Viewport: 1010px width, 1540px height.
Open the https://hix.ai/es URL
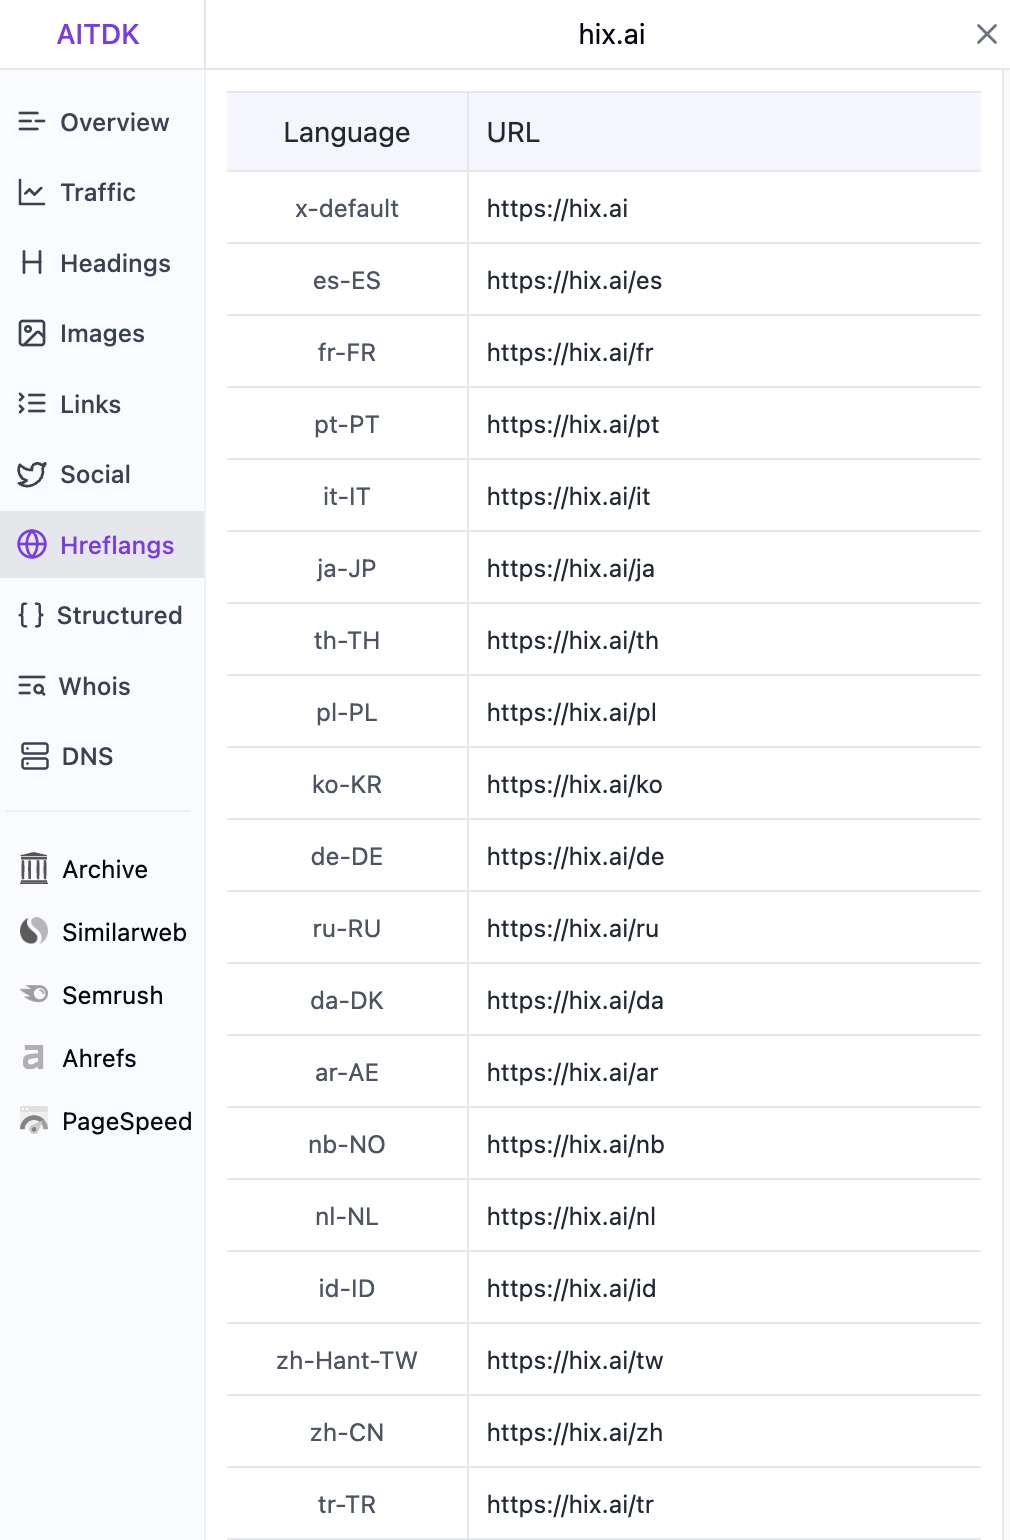574,280
